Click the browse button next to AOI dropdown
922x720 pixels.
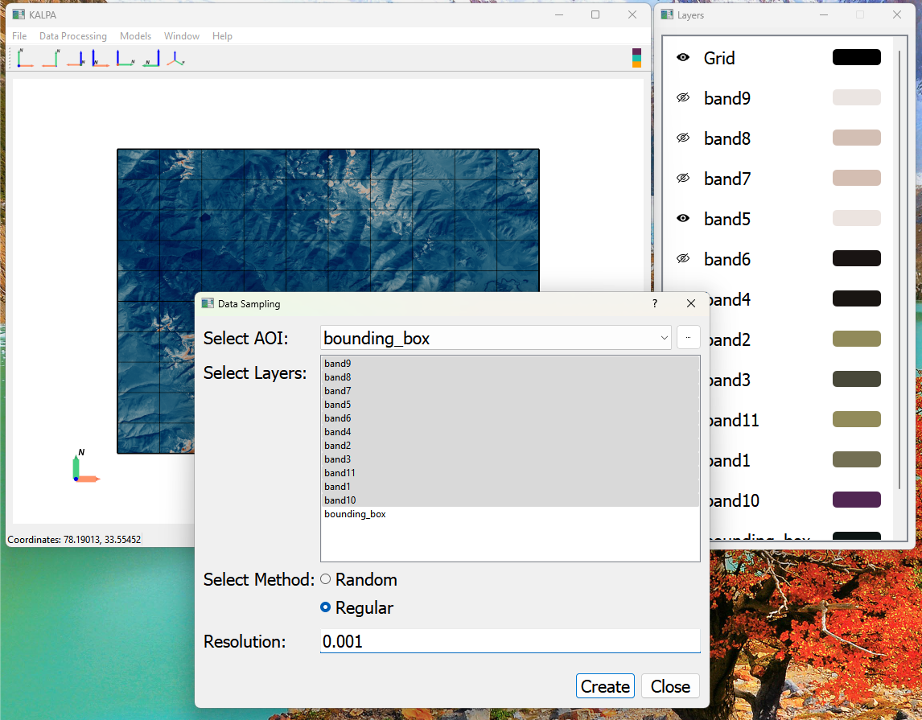tap(688, 338)
